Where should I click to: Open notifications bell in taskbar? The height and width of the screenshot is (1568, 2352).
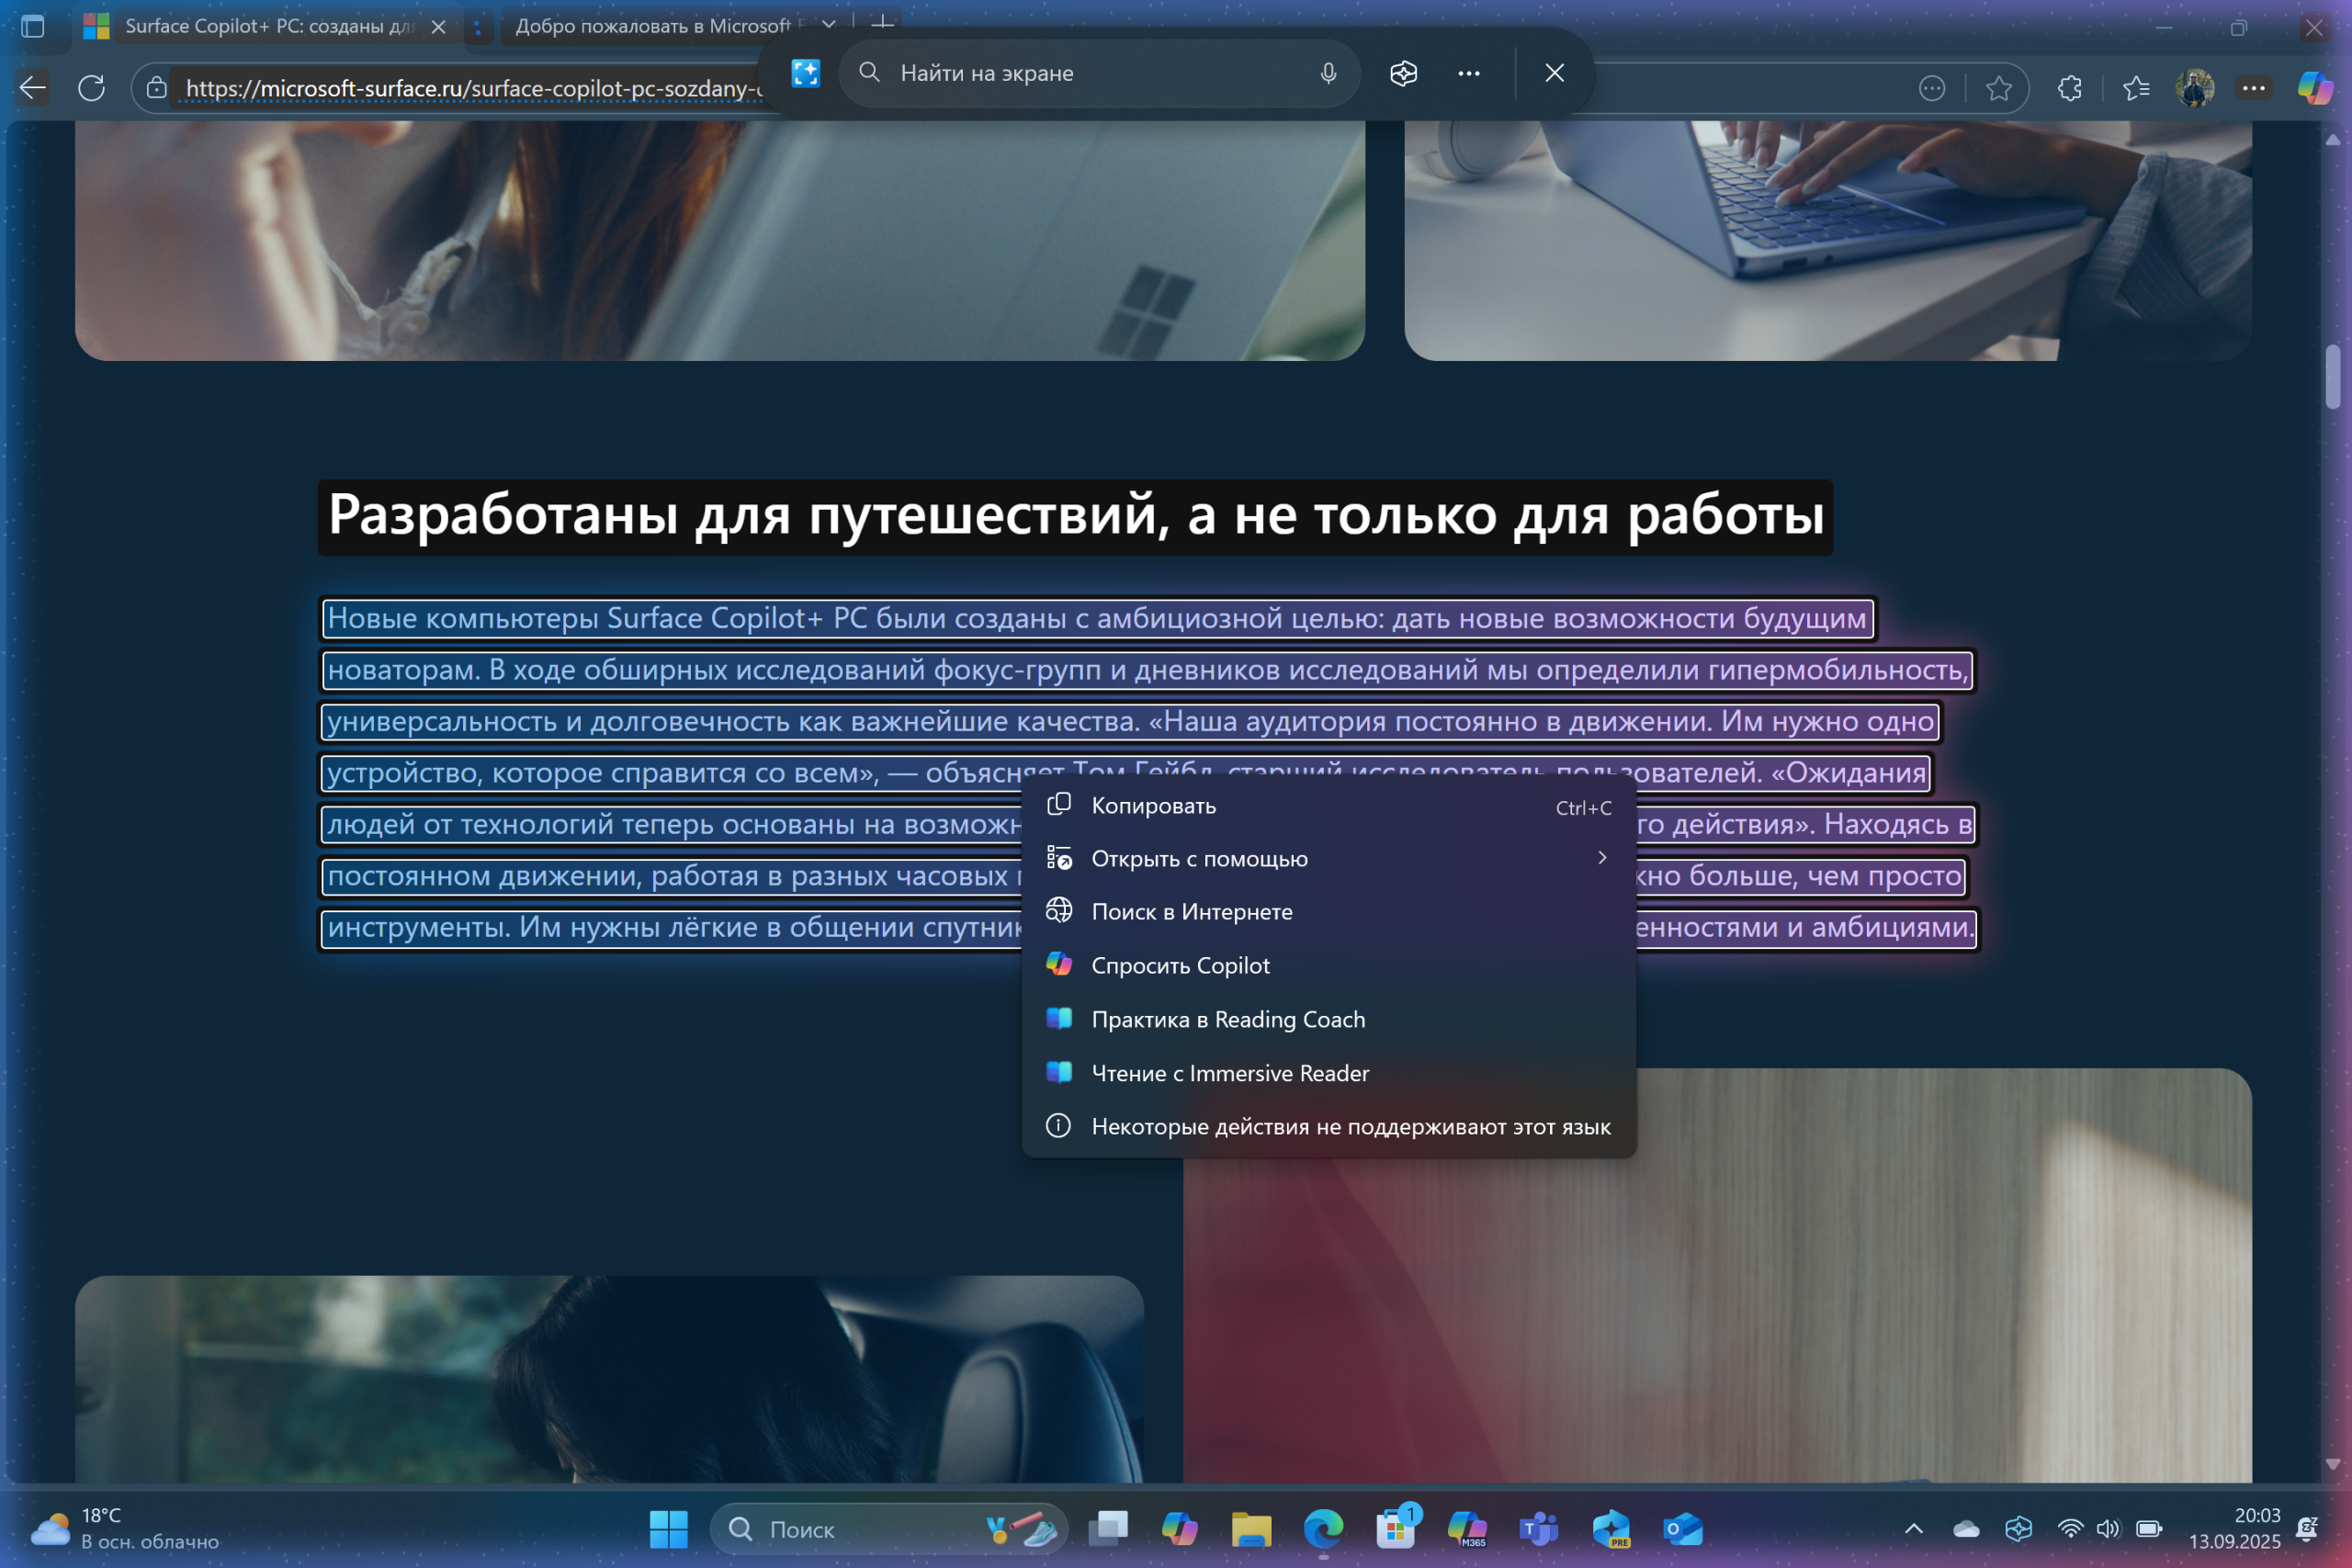2308,1529
